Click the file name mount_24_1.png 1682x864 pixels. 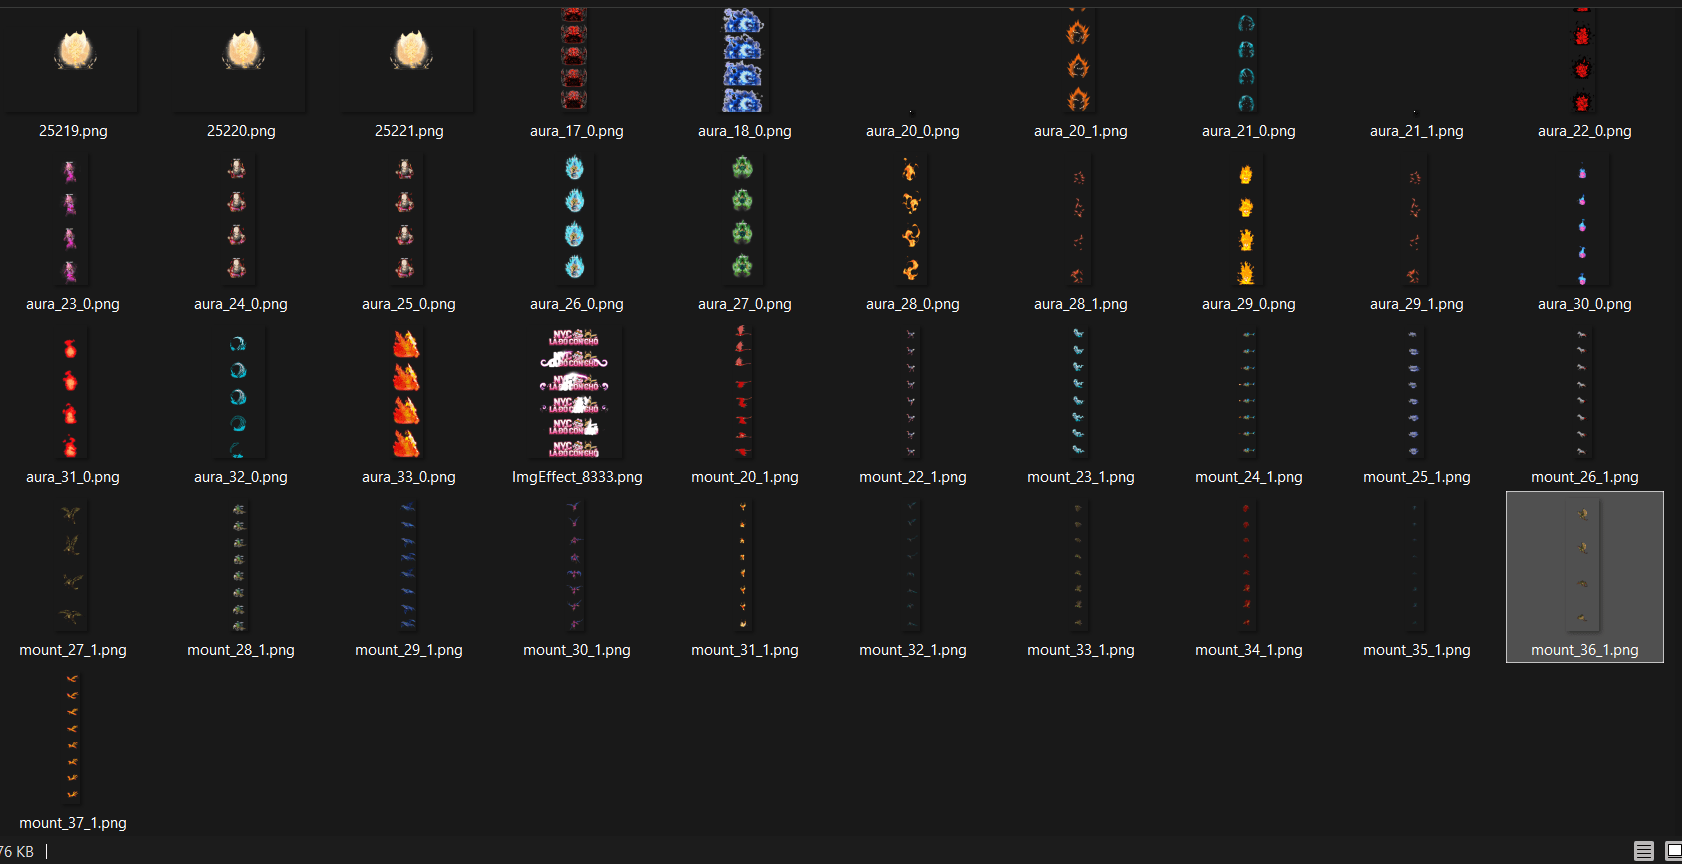point(1249,477)
